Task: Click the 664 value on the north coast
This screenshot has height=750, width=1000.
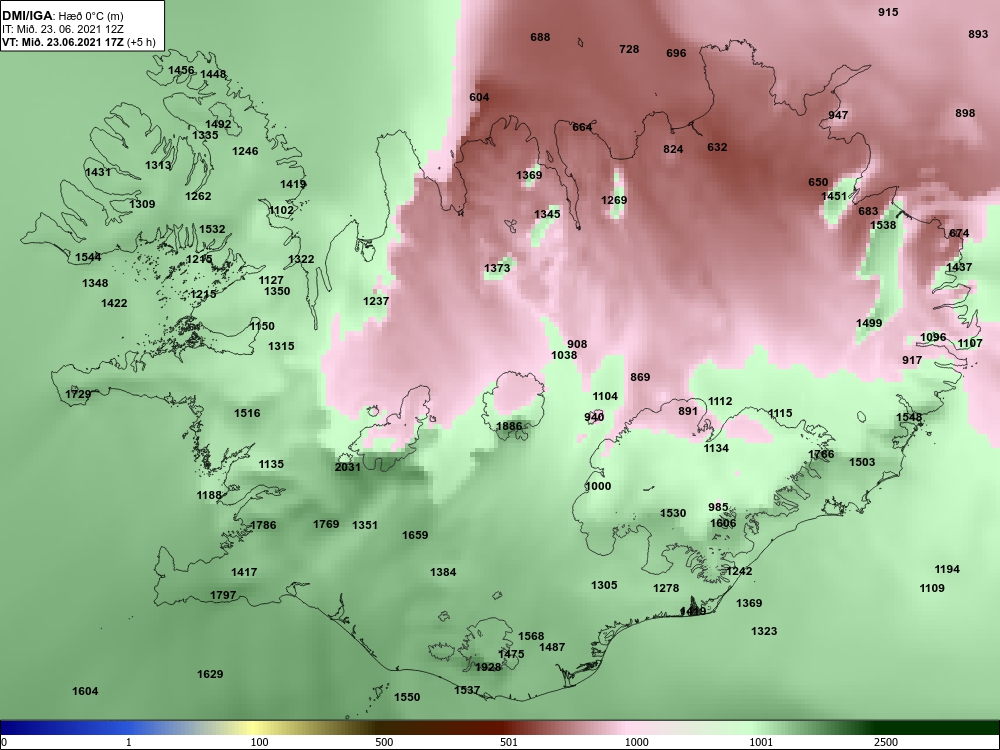Action: [x=582, y=127]
